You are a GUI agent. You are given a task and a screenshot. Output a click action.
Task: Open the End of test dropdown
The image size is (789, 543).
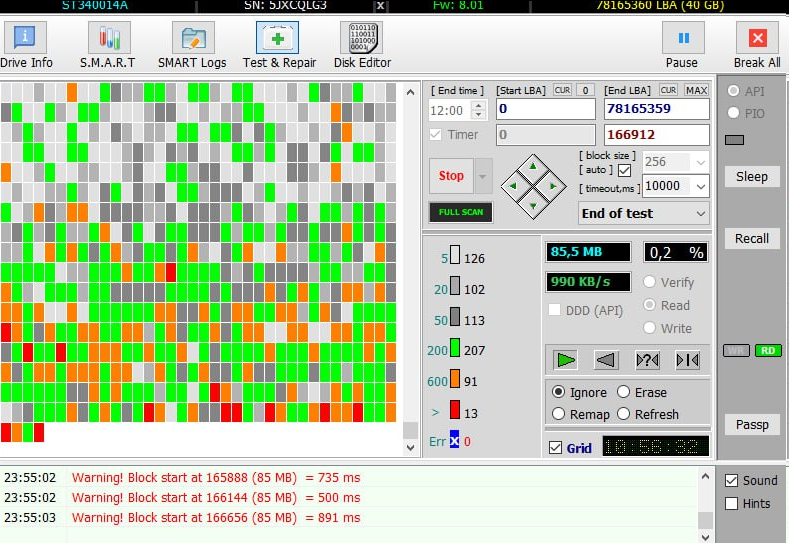[x=644, y=213]
